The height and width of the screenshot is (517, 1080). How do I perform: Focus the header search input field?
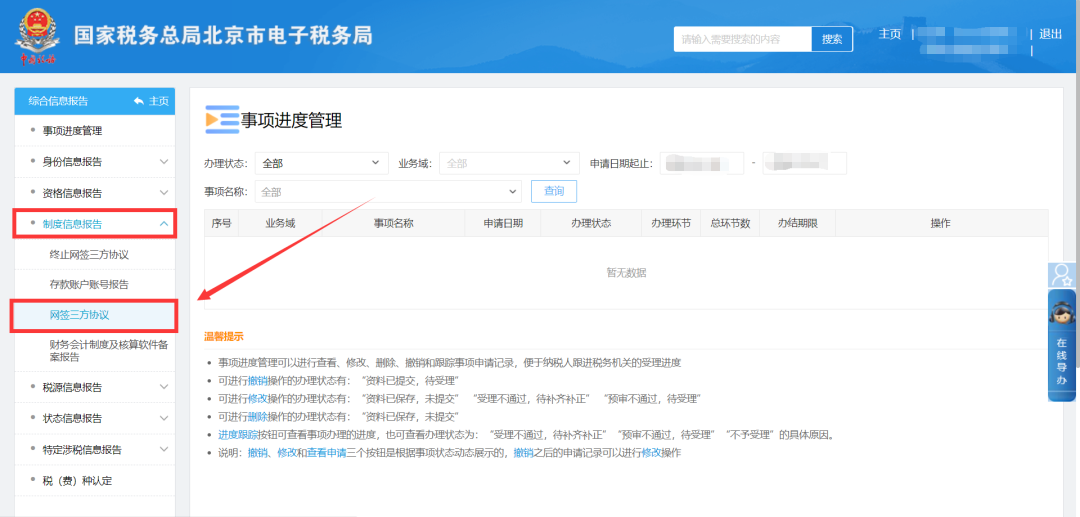tap(742, 39)
